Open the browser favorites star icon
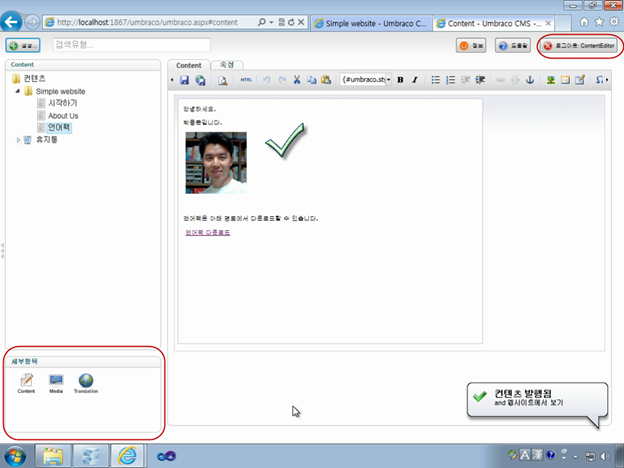624x468 pixels. click(x=599, y=22)
